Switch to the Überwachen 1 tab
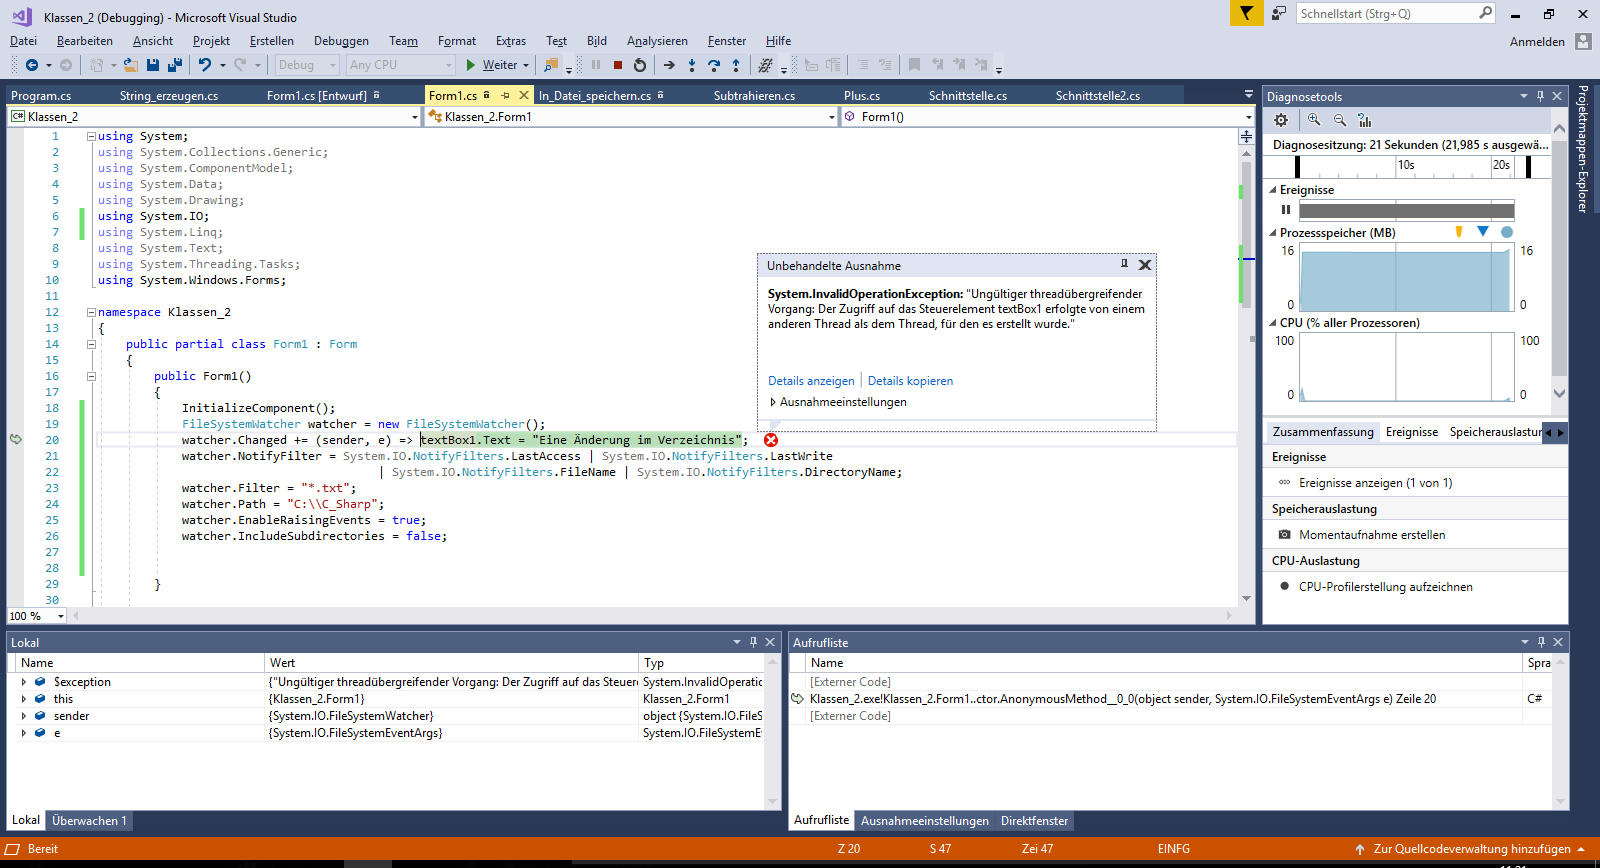The width and height of the screenshot is (1600, 868). pyautogui.click(x=89, y=821)
